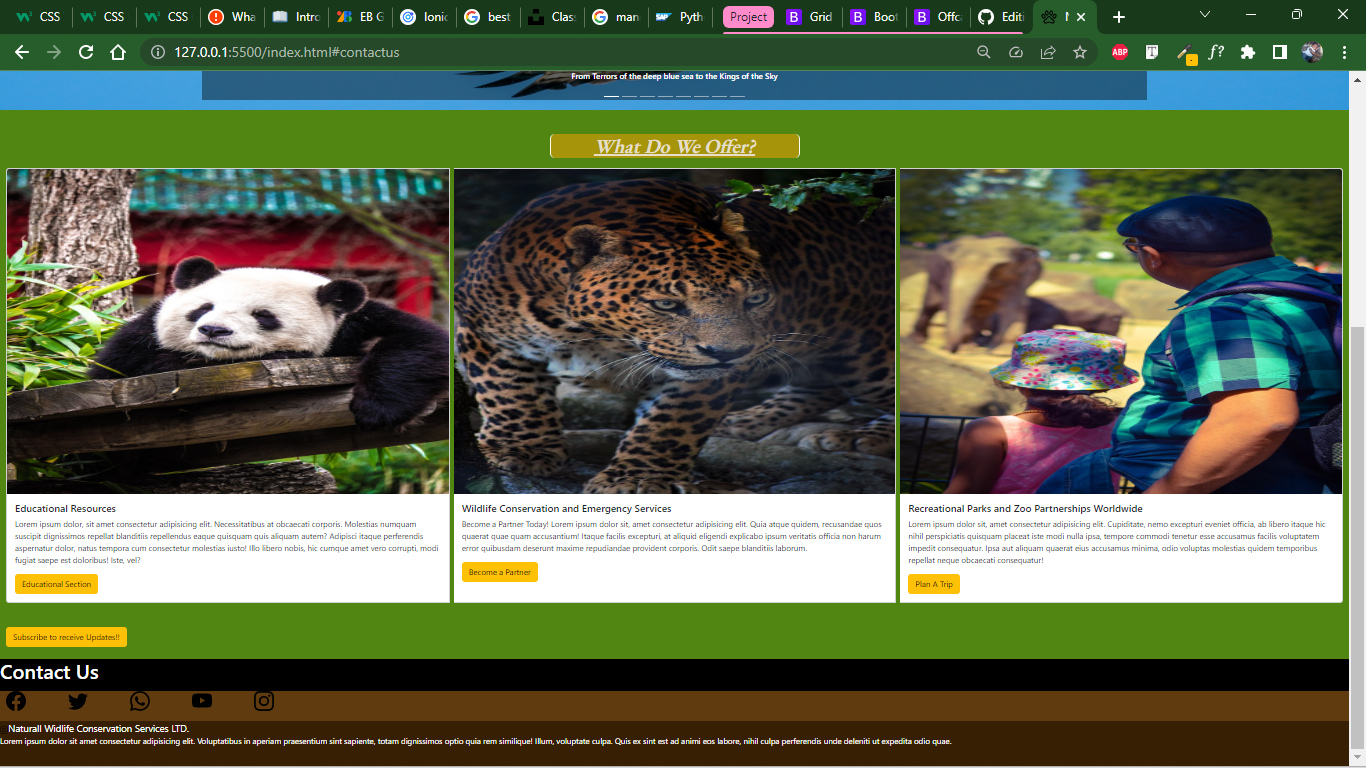Switch to the 'Wha' tab
Screen dimensions: 1366x768
click(x=231, y=17)
